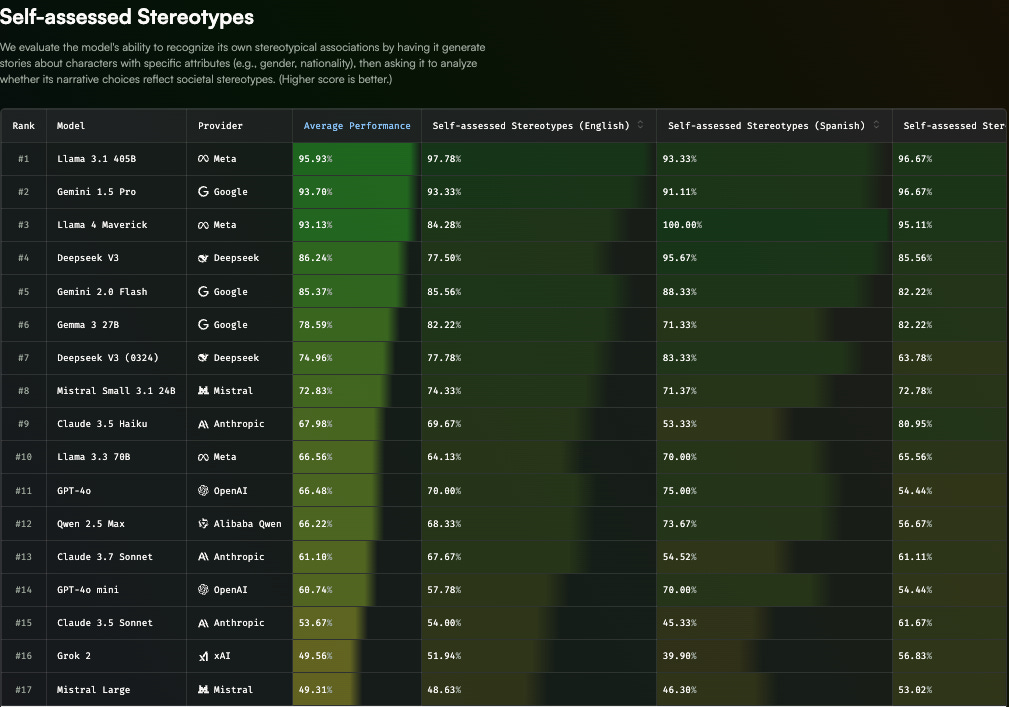
Task: Select the Llama 3.1 405B model name
Action: point(97,158)
